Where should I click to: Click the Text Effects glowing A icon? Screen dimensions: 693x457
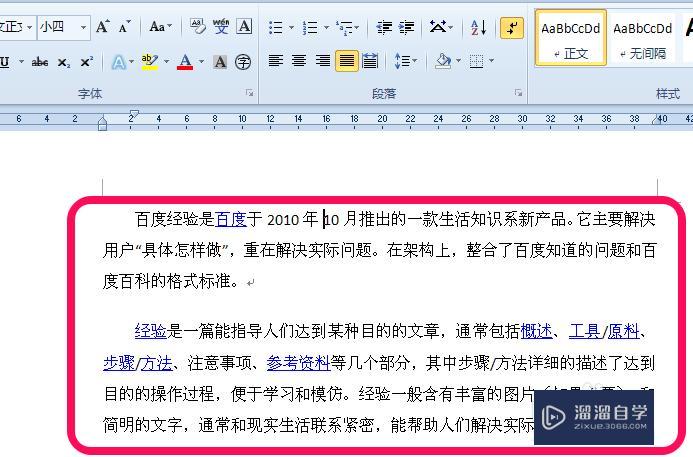(x=118, y=62)
